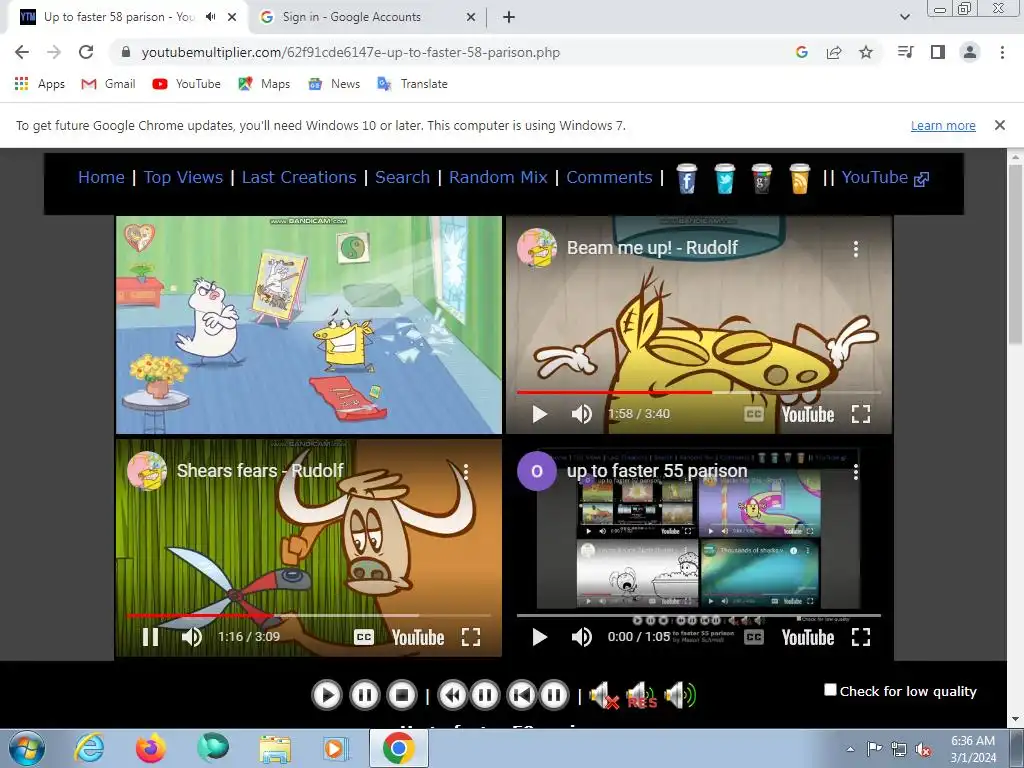The image size is (1024, 768).
Task: Open the Comments link
Action: 609,177
